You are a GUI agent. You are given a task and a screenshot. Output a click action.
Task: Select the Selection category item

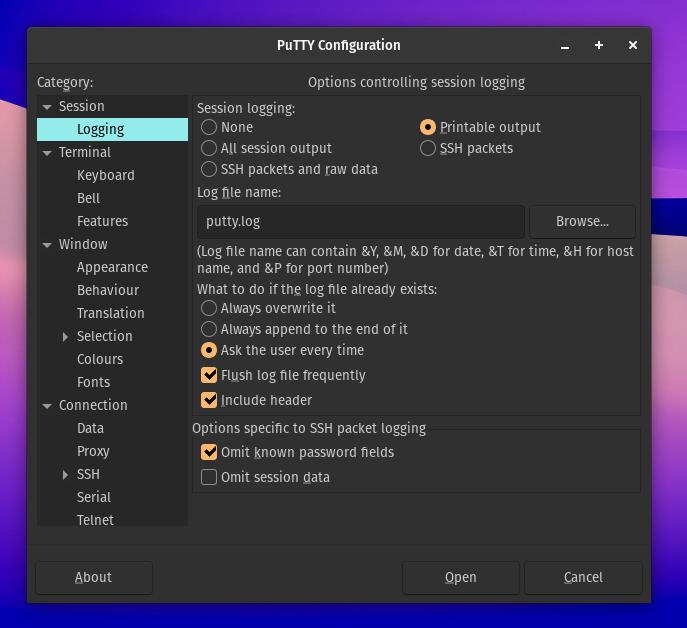pos(104,336)
